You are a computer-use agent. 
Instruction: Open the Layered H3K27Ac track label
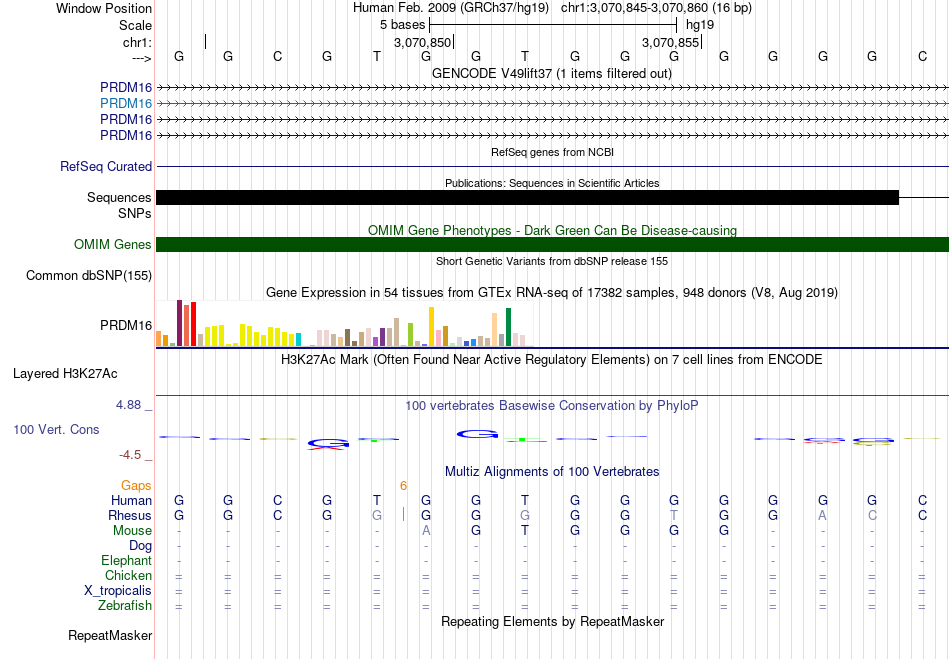point(65,374)
